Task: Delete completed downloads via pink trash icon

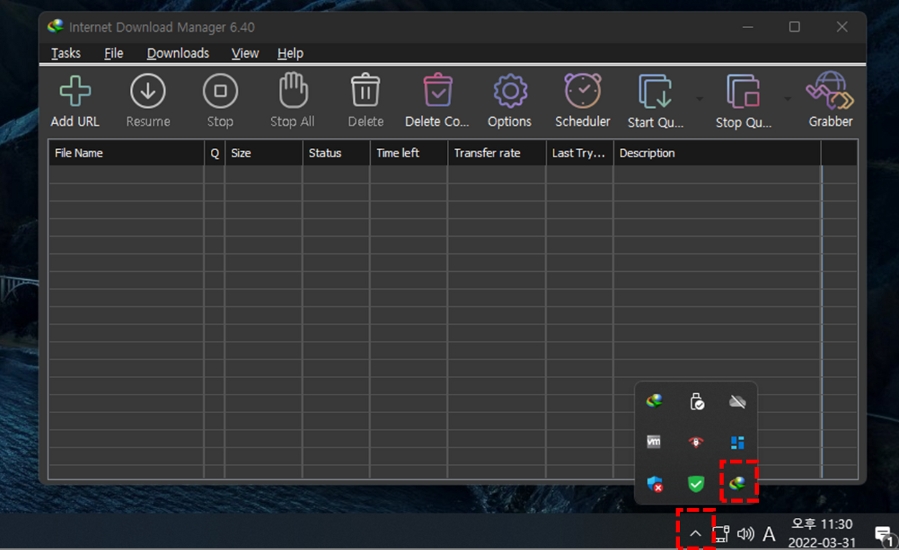Action: (437, 100)
